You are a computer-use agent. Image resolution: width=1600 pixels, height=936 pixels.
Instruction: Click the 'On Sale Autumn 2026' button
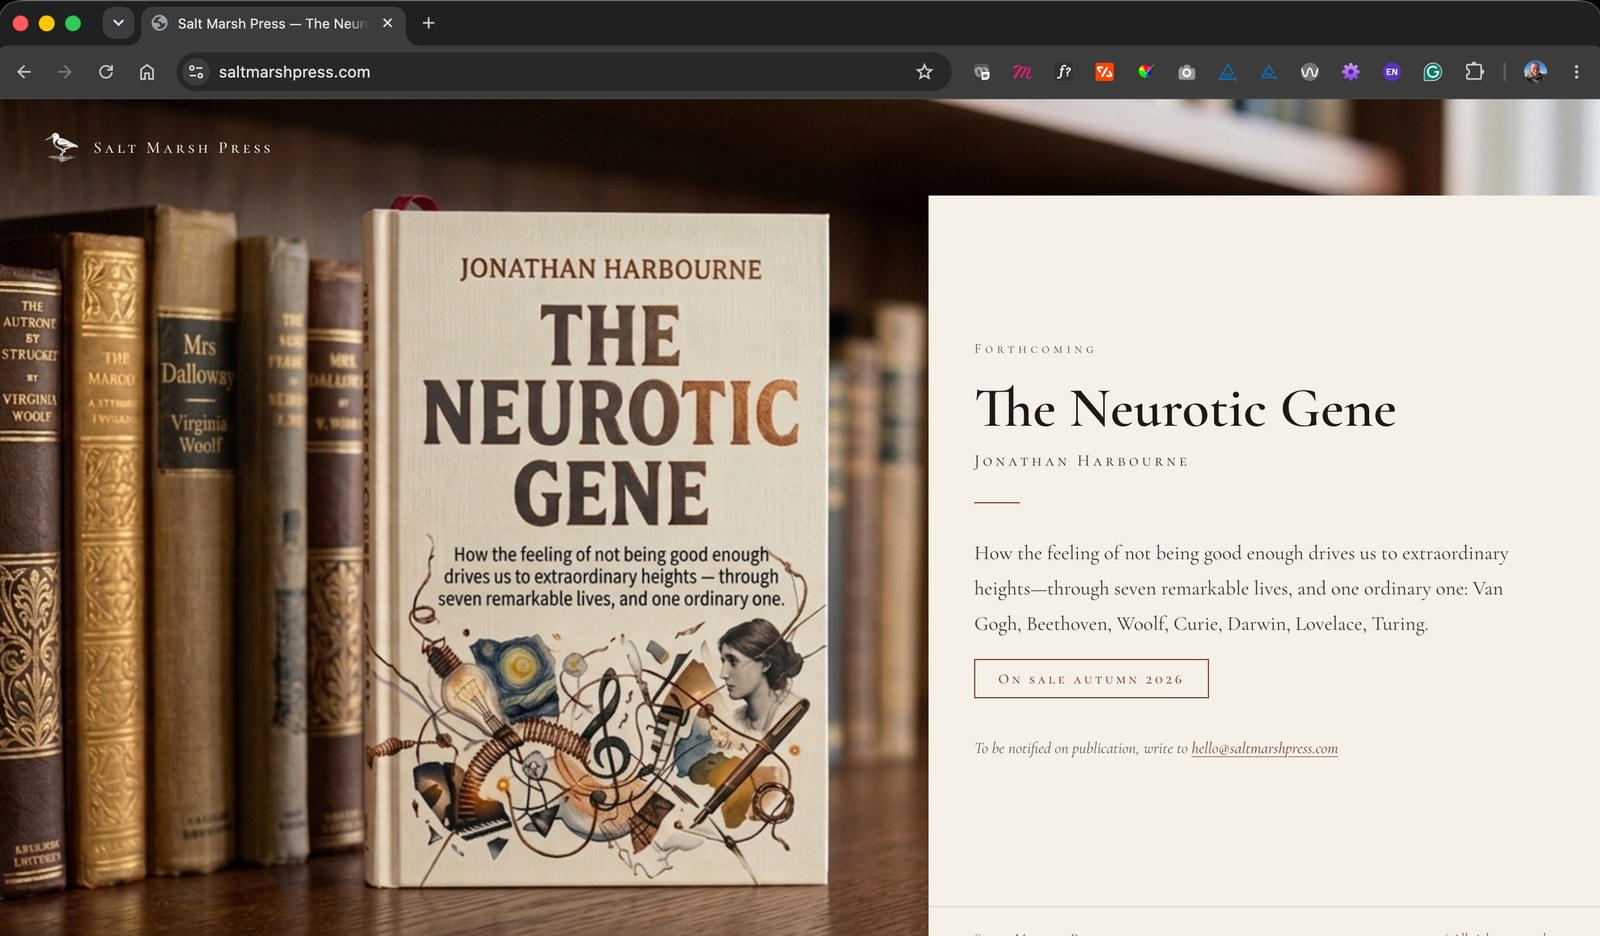(1091, 679)
